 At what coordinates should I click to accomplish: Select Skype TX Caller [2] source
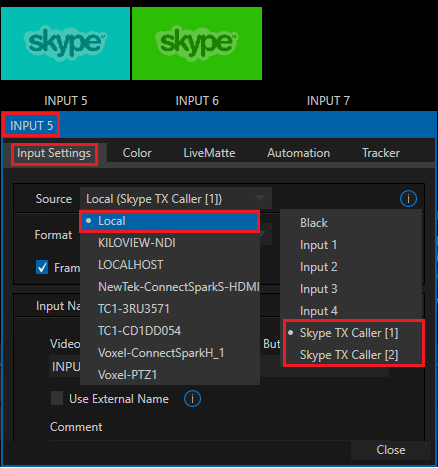point(353,355)
